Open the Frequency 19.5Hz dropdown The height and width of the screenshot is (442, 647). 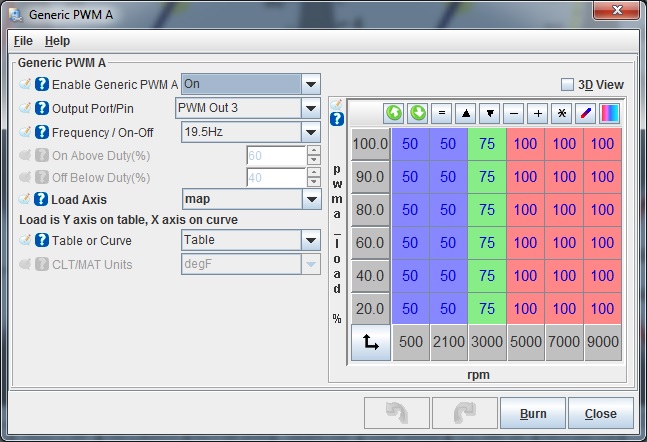311,132
